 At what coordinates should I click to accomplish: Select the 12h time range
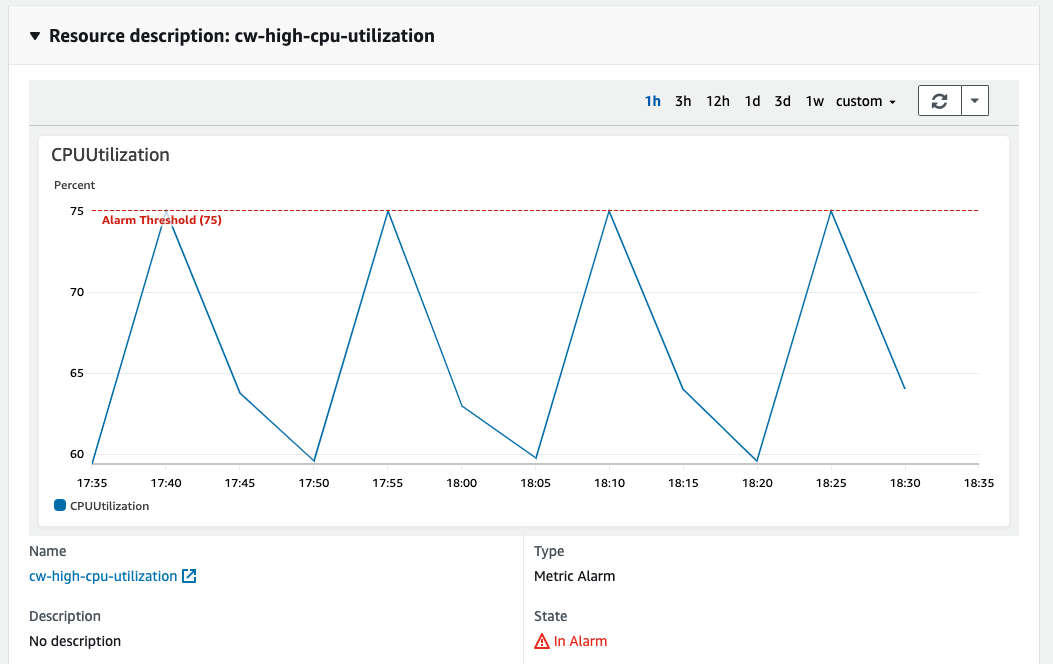pyautogui.click(x=717, y=100)
